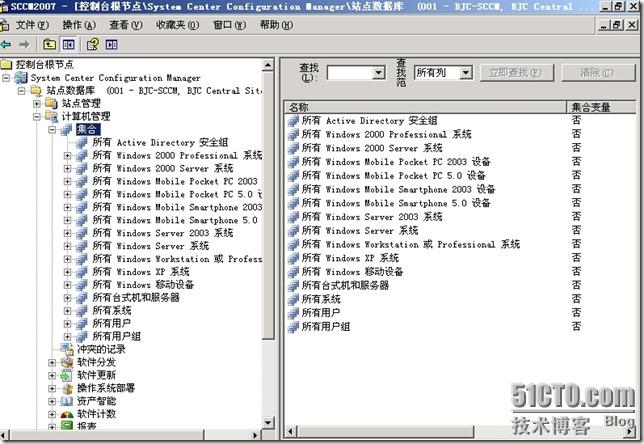Toggle the Show/Hide action pane icon
Image resolution: width=644 pixels, height=444 pixels.
pyautogui.click(x=111, y=44)
